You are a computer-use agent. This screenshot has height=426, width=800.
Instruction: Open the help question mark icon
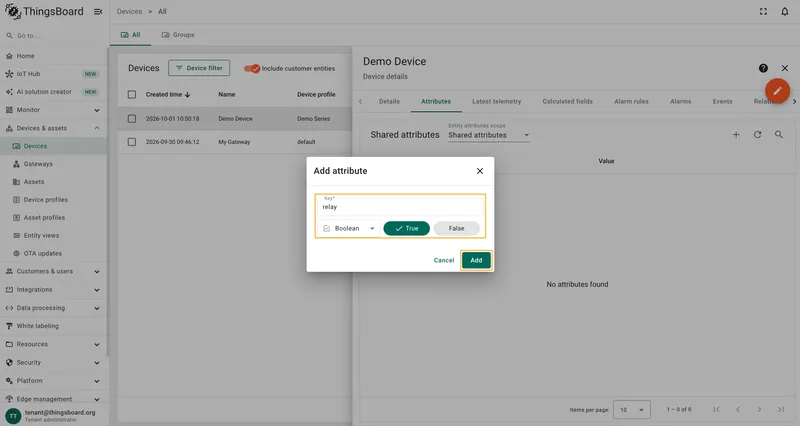[x=763, y=68]
